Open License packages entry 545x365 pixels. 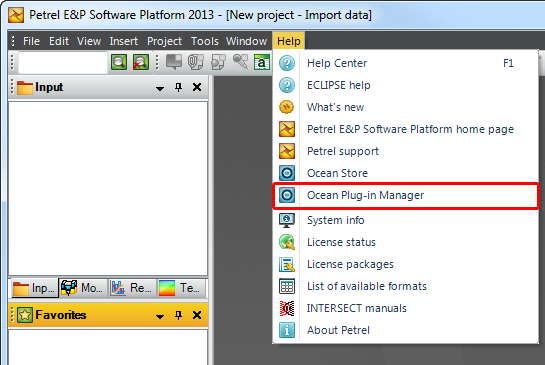[406, 264]
